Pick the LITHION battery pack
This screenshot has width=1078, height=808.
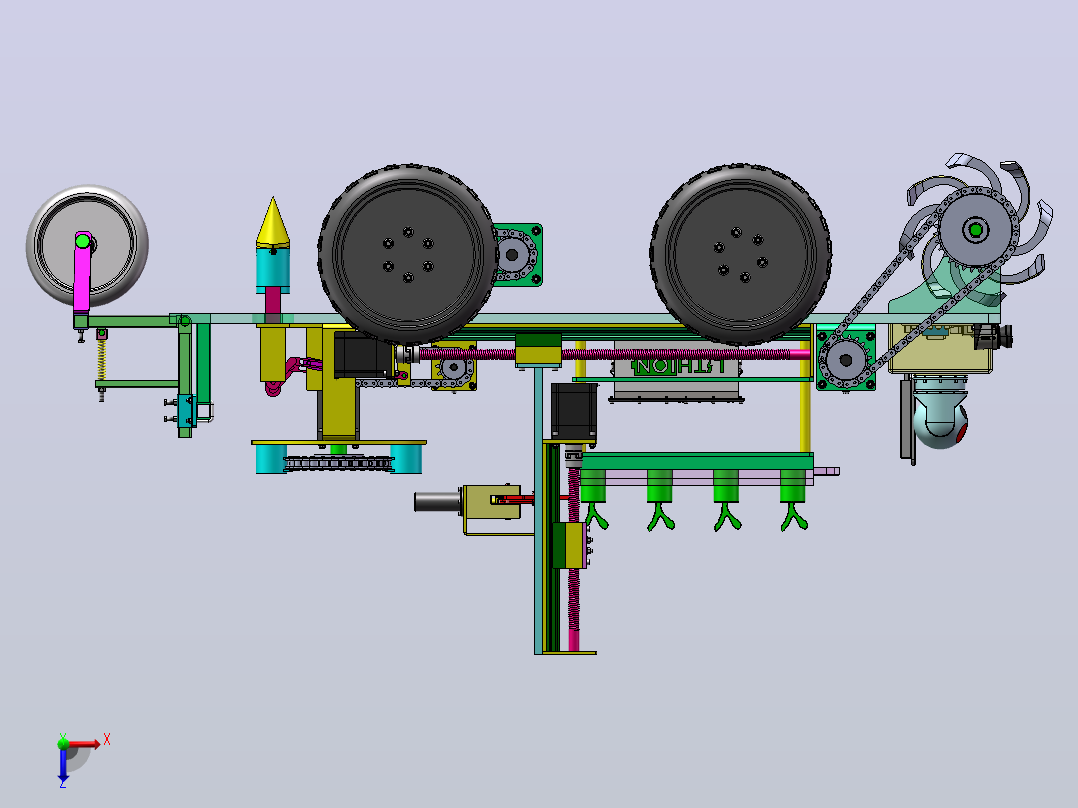tap(676, 369)
